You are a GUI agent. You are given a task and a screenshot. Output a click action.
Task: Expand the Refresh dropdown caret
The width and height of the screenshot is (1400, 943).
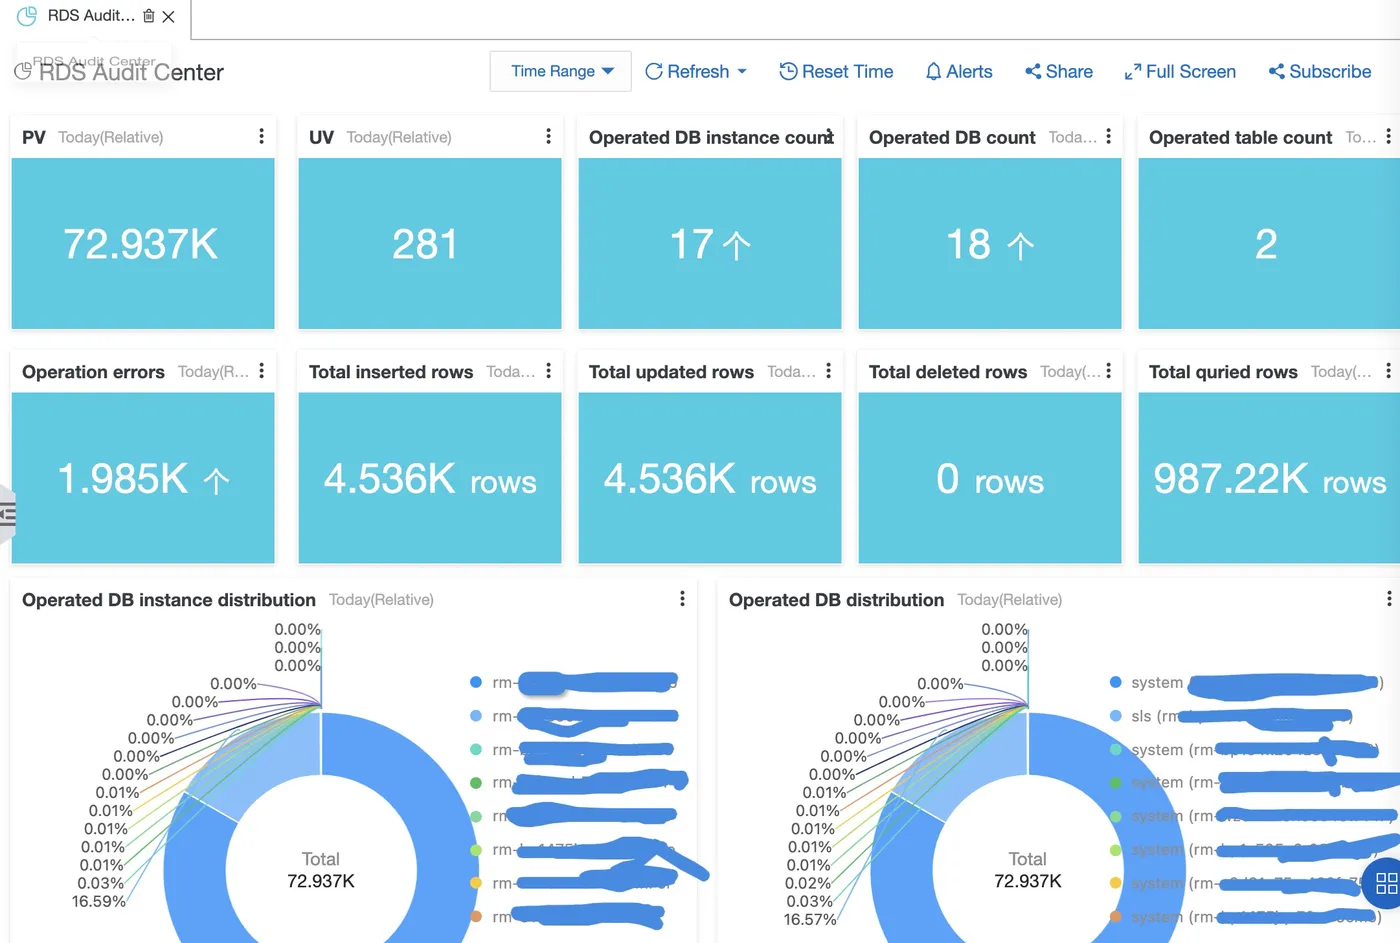(x=742, y=71)
